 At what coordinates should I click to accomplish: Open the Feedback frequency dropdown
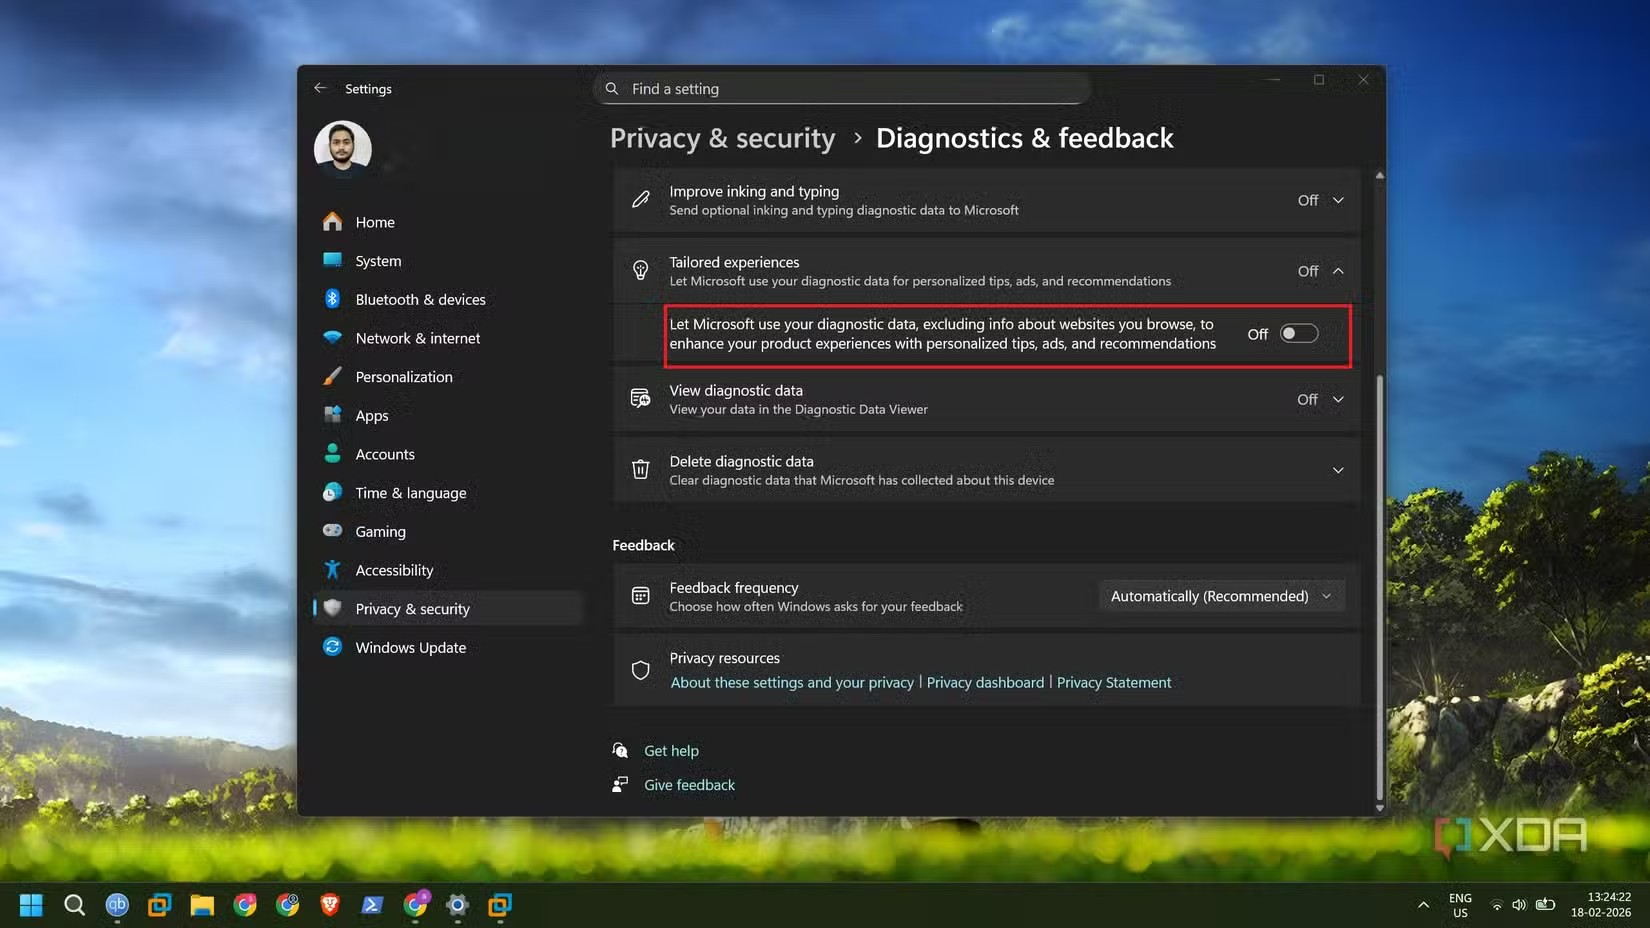point(1220,596)
